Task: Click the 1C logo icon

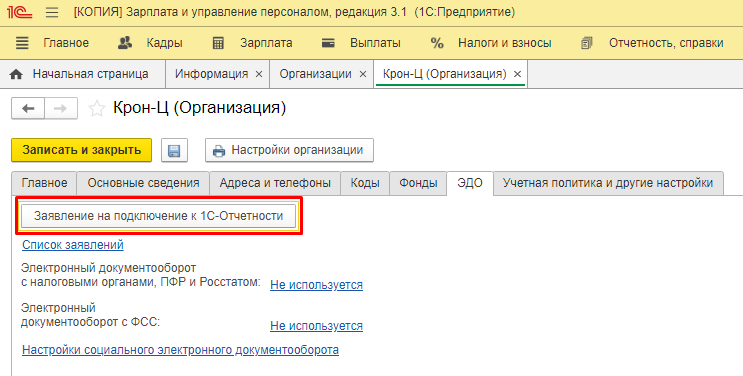Action: pyautogui.click(x=19, y=12)
